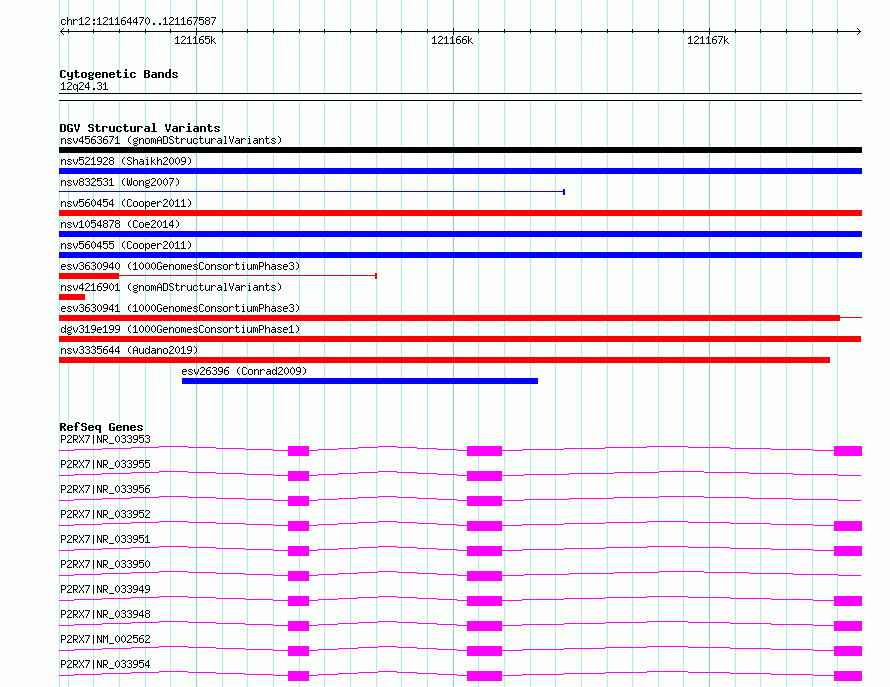Click the first exon of NR_033956
This screenshot has width=890, height=687.
coord(299,501)
